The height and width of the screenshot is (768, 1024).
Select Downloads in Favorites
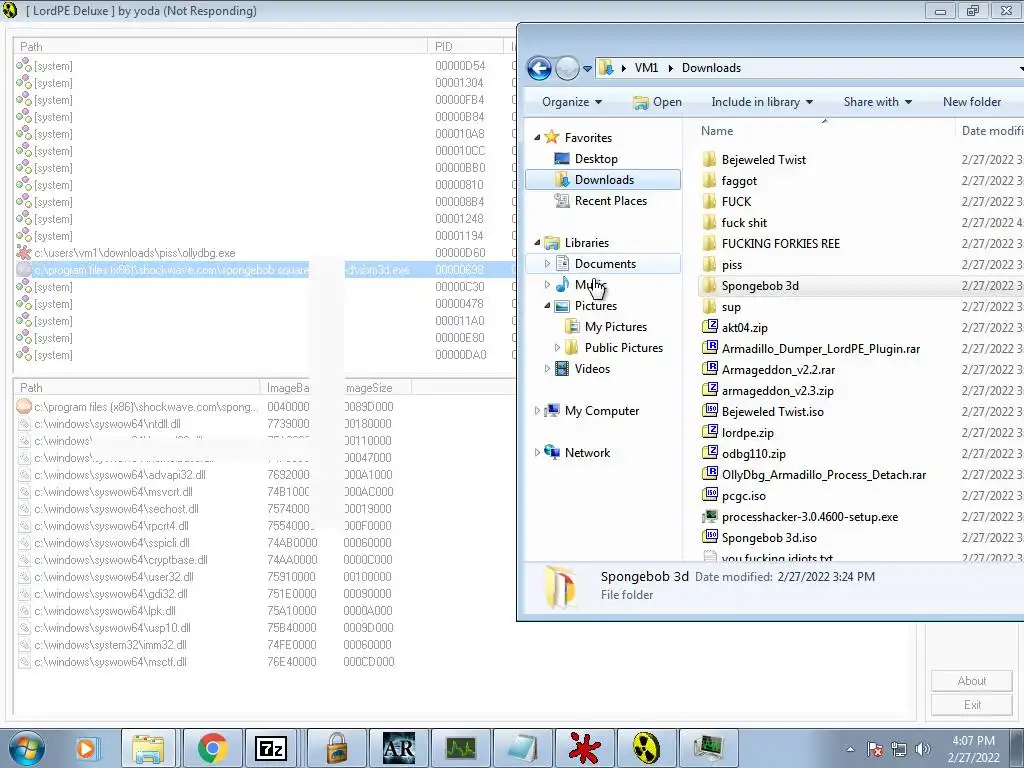click(x=603, y=180)
